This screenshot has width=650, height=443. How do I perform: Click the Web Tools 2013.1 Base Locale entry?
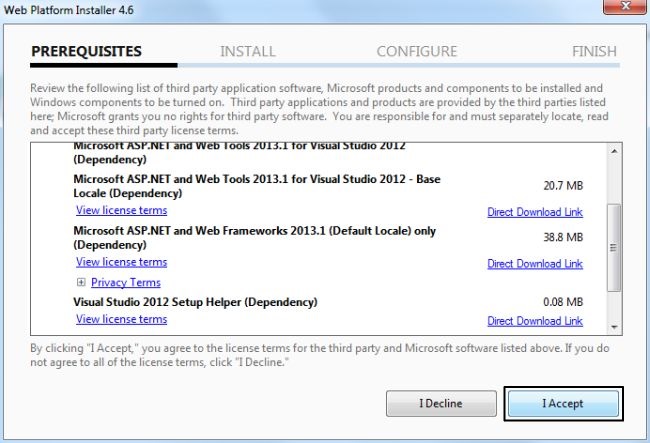click(x=257, y=186)
